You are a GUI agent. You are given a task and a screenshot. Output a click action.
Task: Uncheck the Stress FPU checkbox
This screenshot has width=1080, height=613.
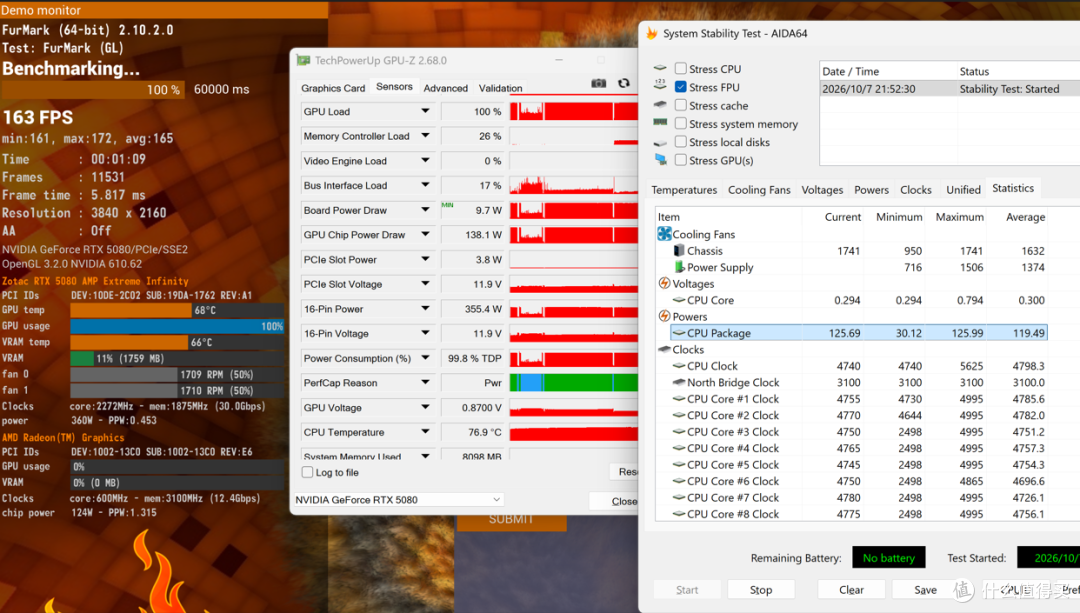pos(681,87)
